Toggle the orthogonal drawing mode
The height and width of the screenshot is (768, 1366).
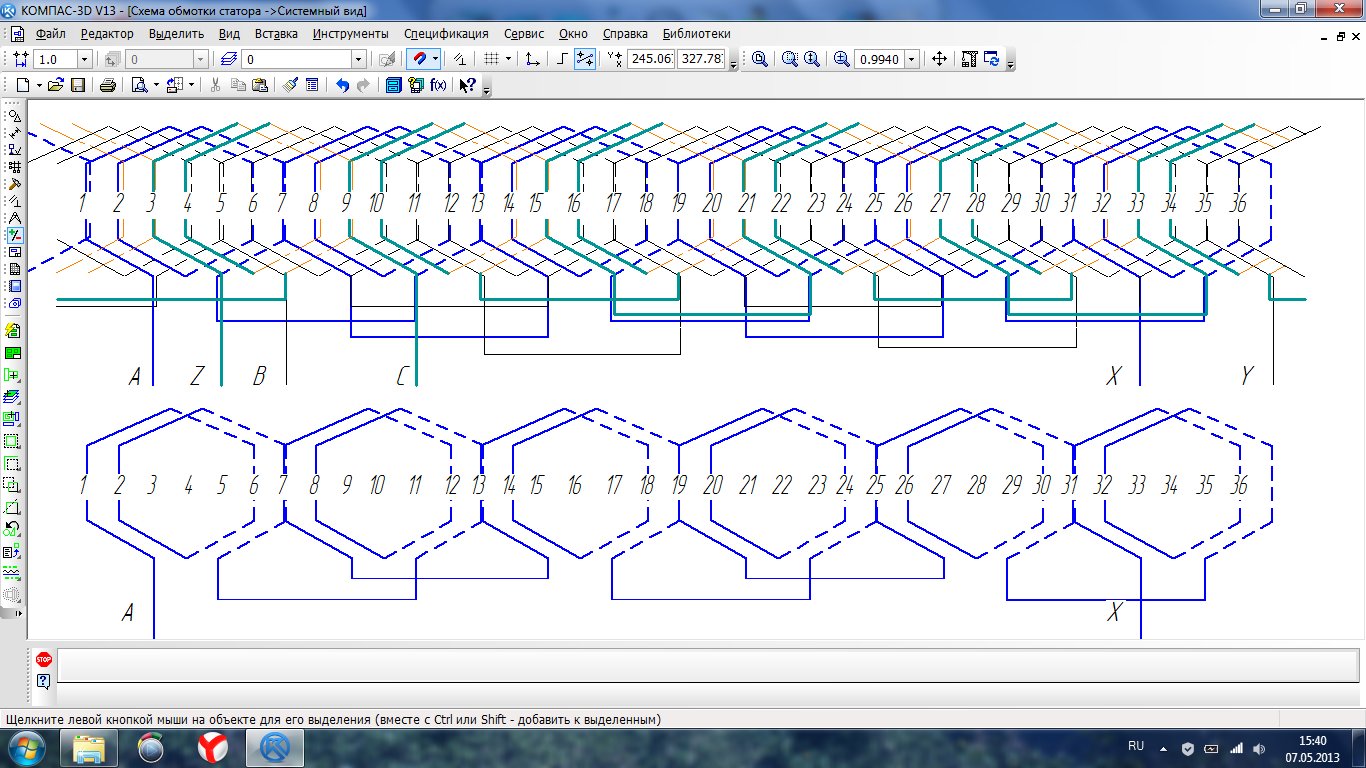[x=562, y=59]
